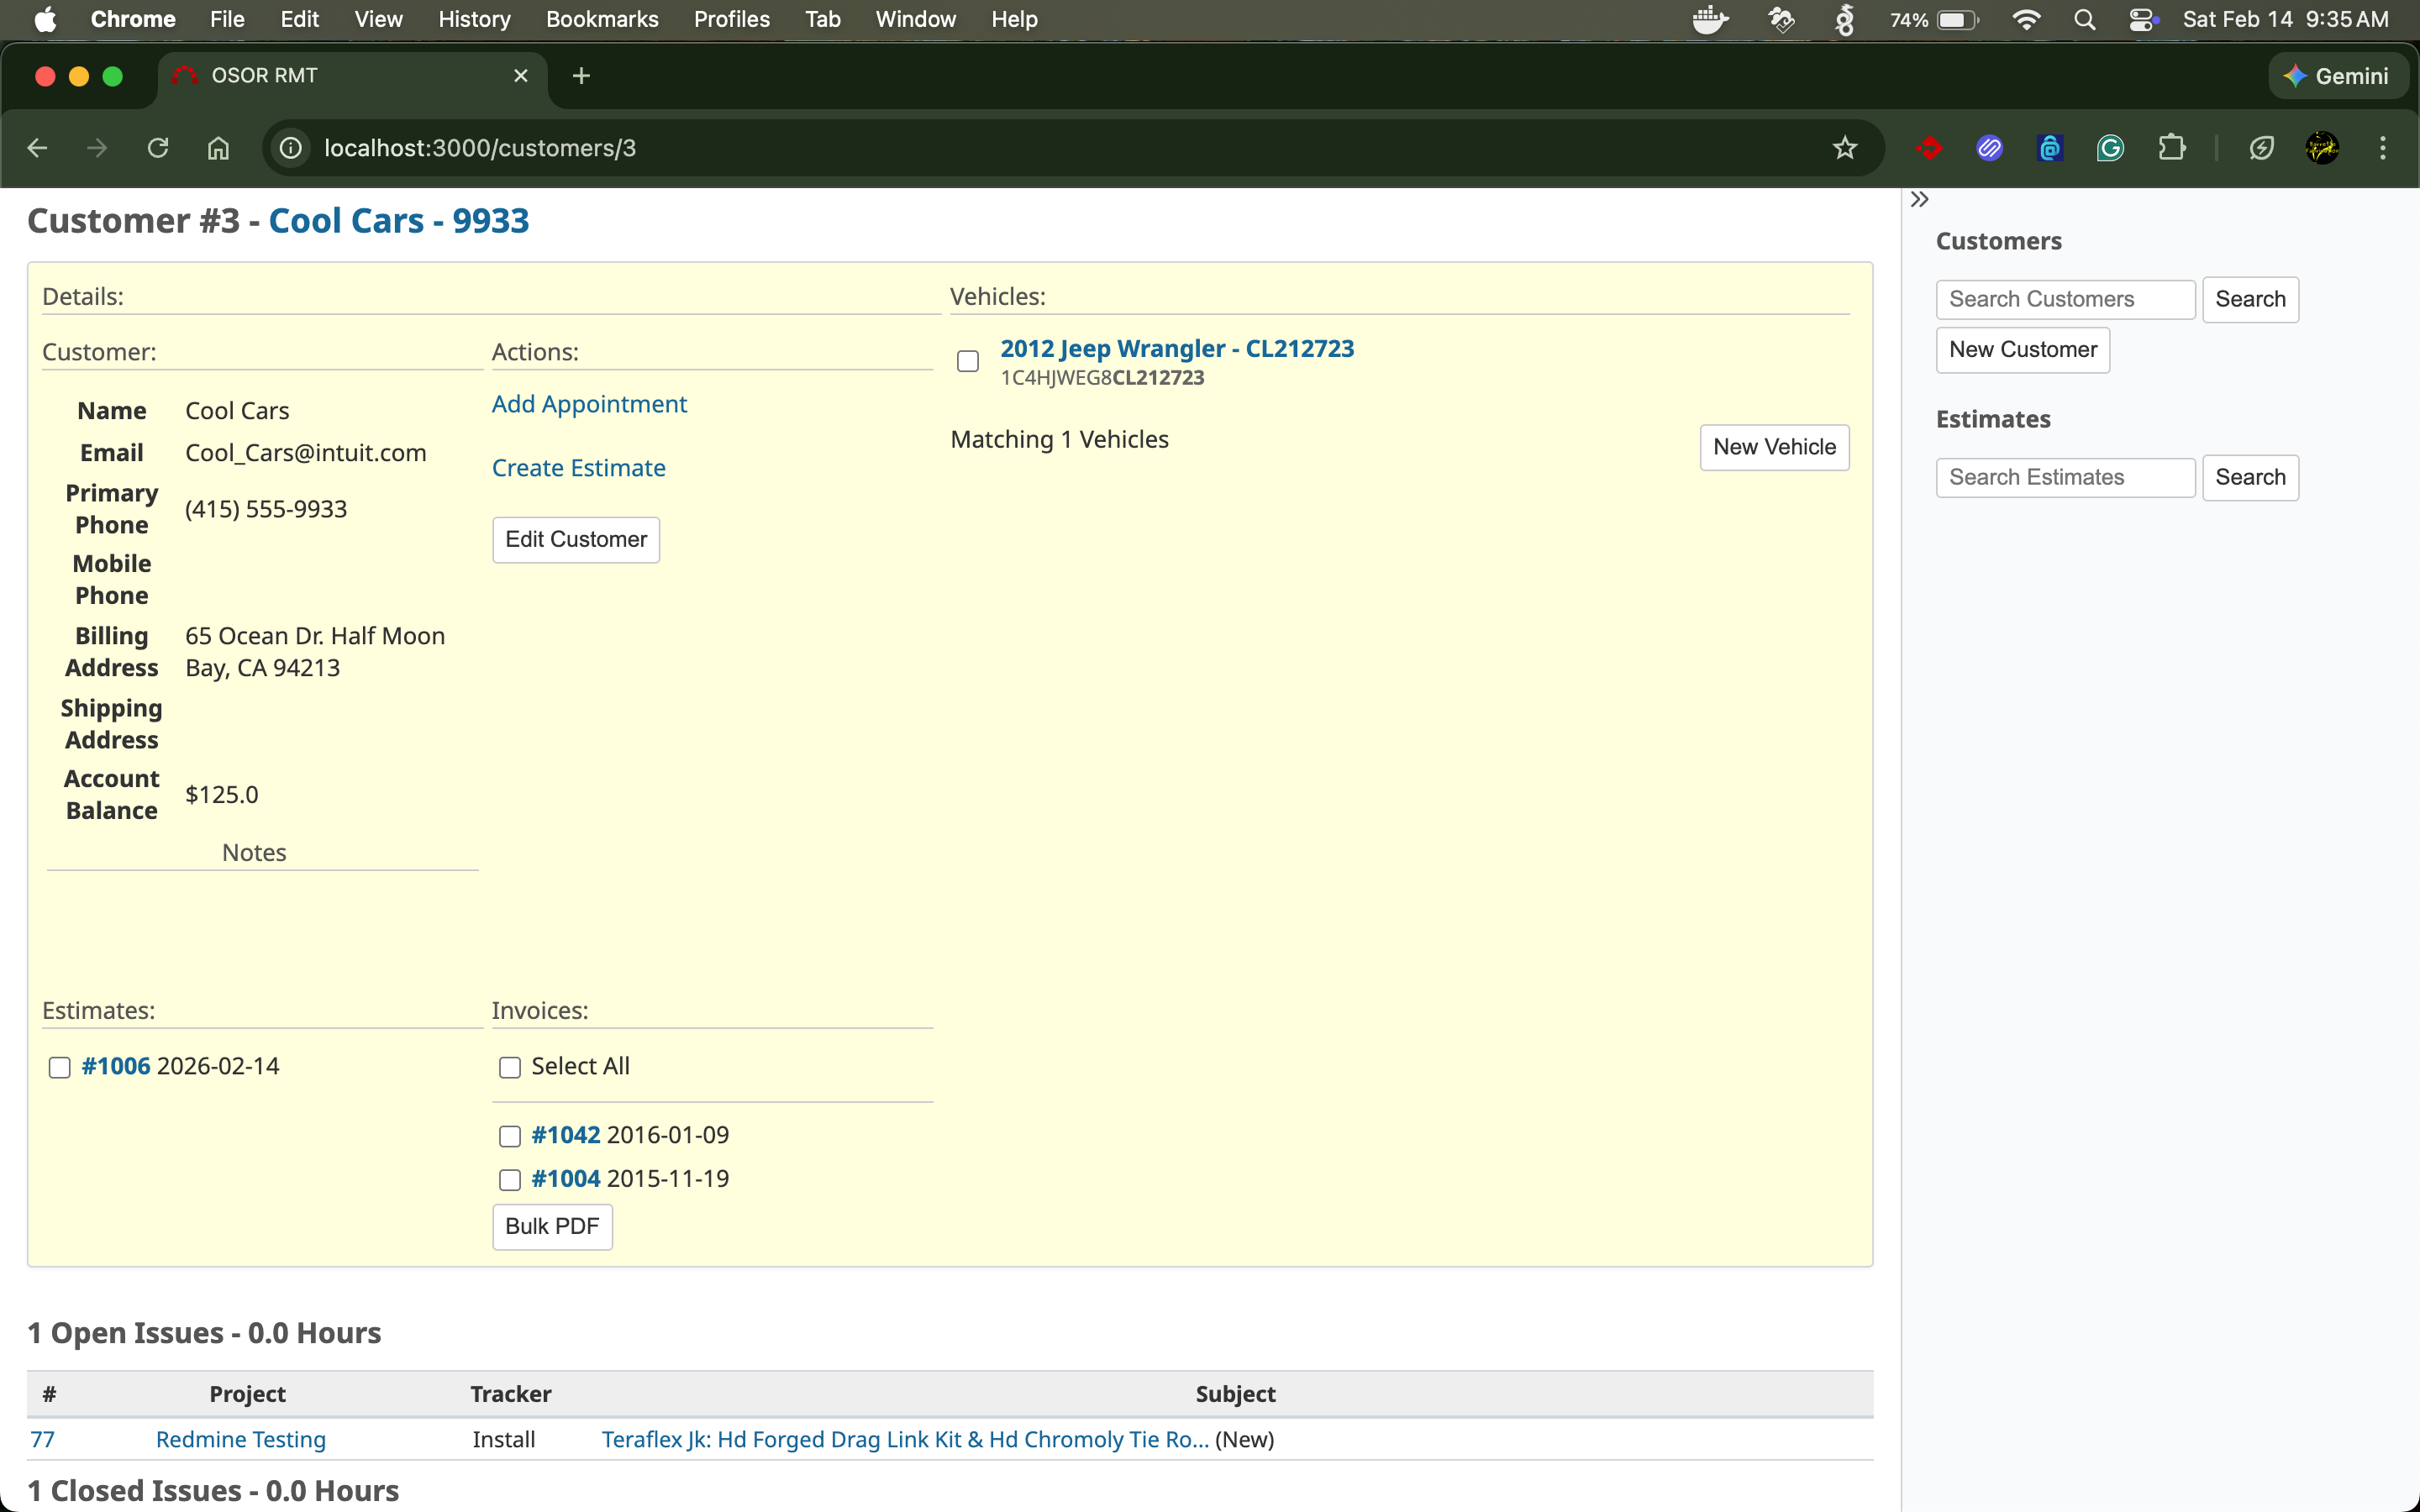Open the History menu
This screenshot has width=2420, height=1512.
[x=473, y=19]
